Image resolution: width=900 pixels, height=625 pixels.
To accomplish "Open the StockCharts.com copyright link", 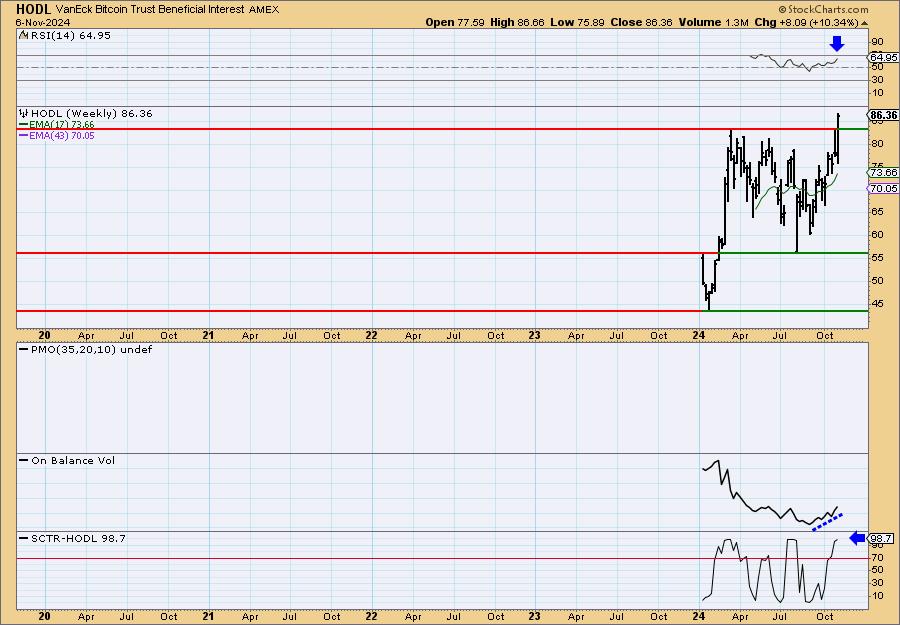I will point(823,9).
